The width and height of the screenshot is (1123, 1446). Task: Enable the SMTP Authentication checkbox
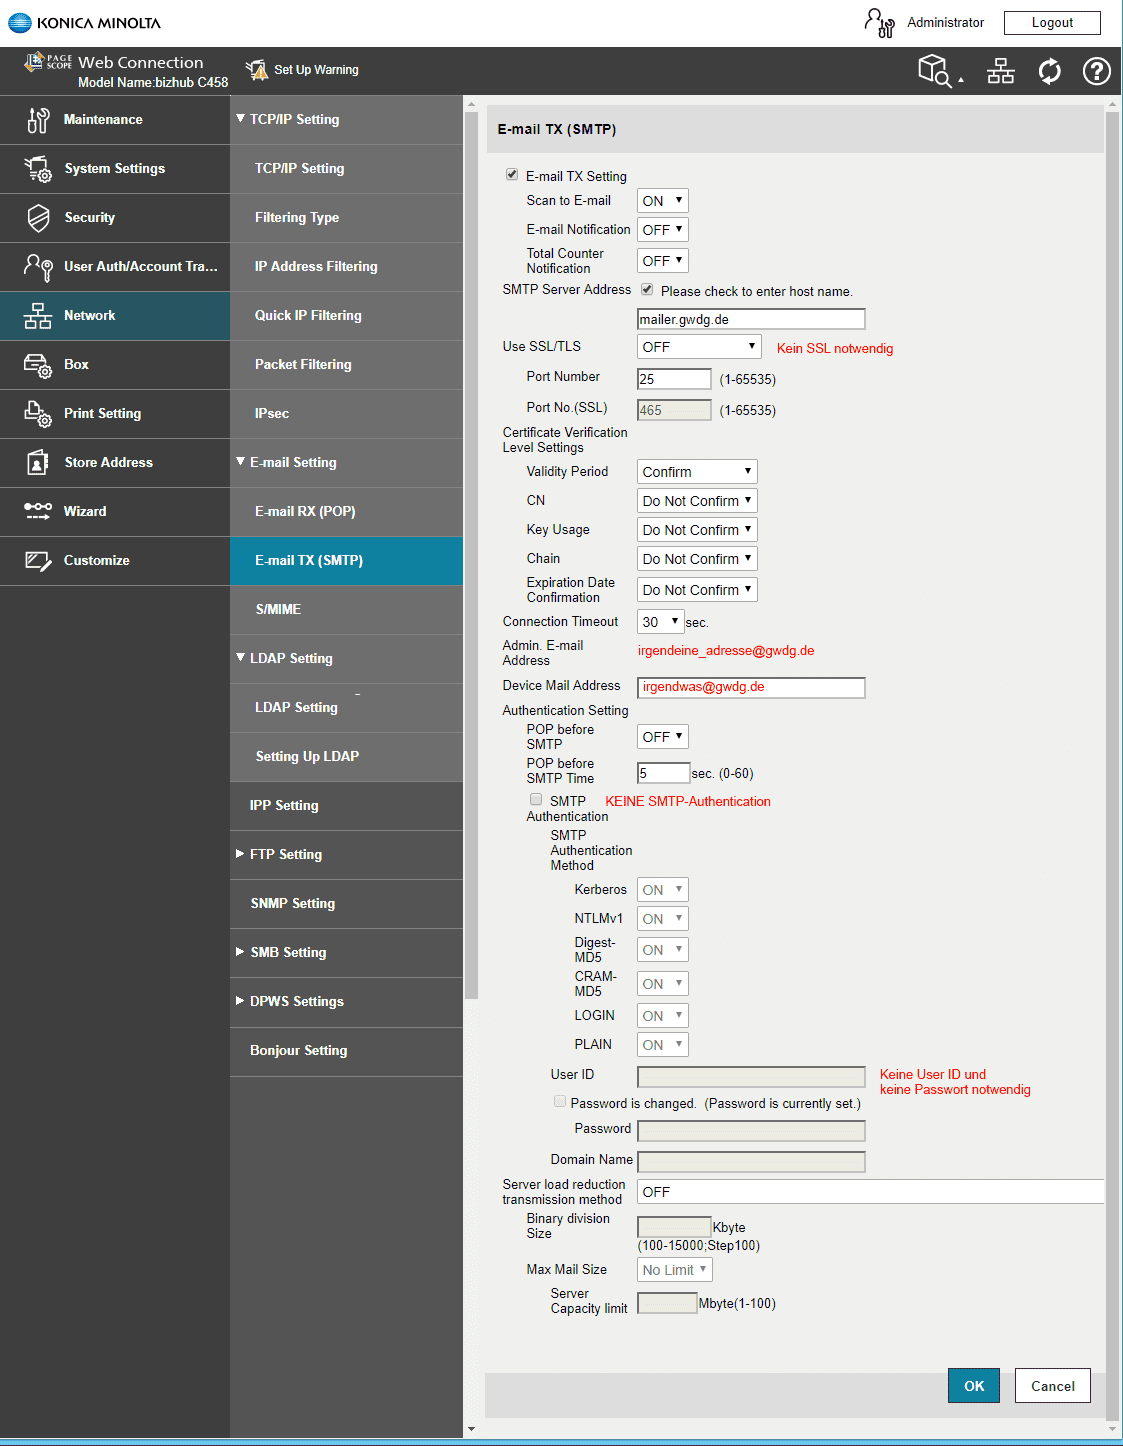point(536,800)
